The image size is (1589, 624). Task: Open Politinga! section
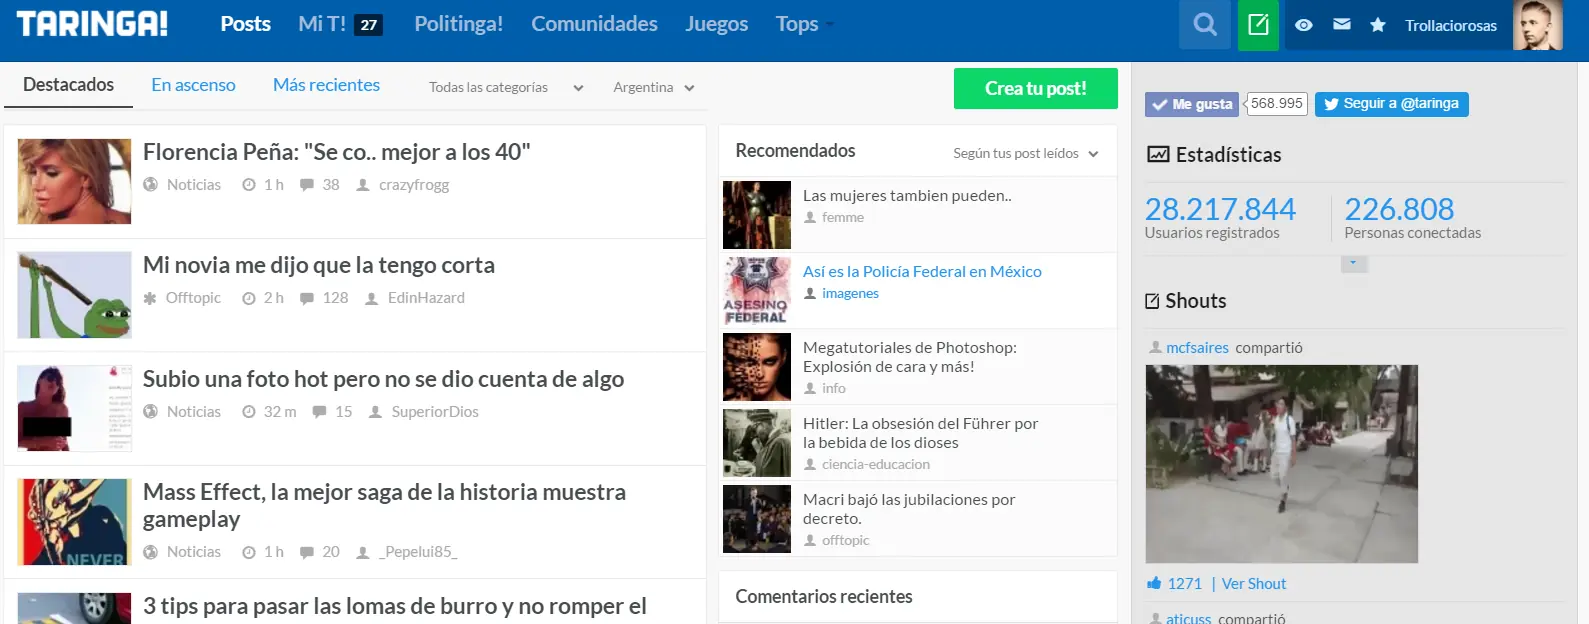pos(459,24)
